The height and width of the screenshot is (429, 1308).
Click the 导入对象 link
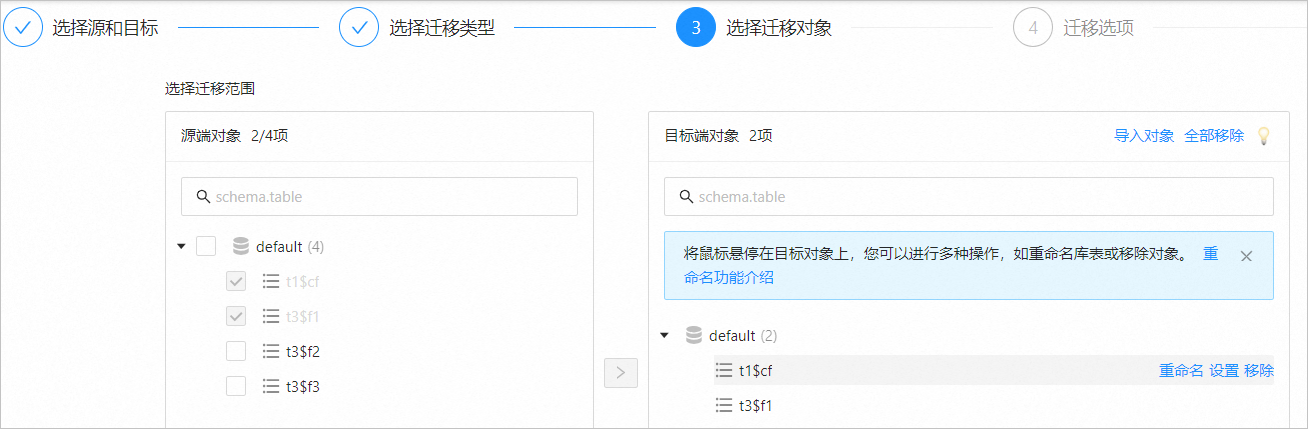[x=1144, y=136]
